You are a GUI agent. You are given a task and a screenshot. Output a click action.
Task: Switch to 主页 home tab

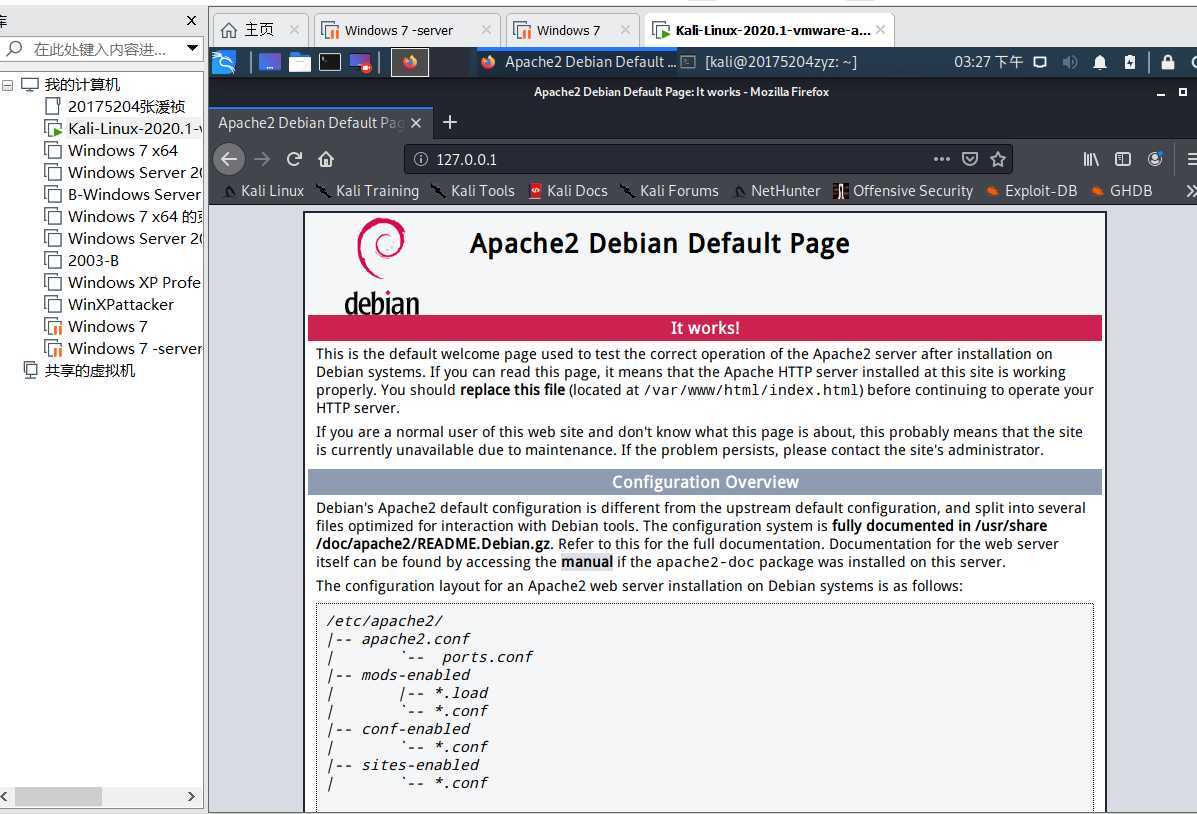coord(260,30)
